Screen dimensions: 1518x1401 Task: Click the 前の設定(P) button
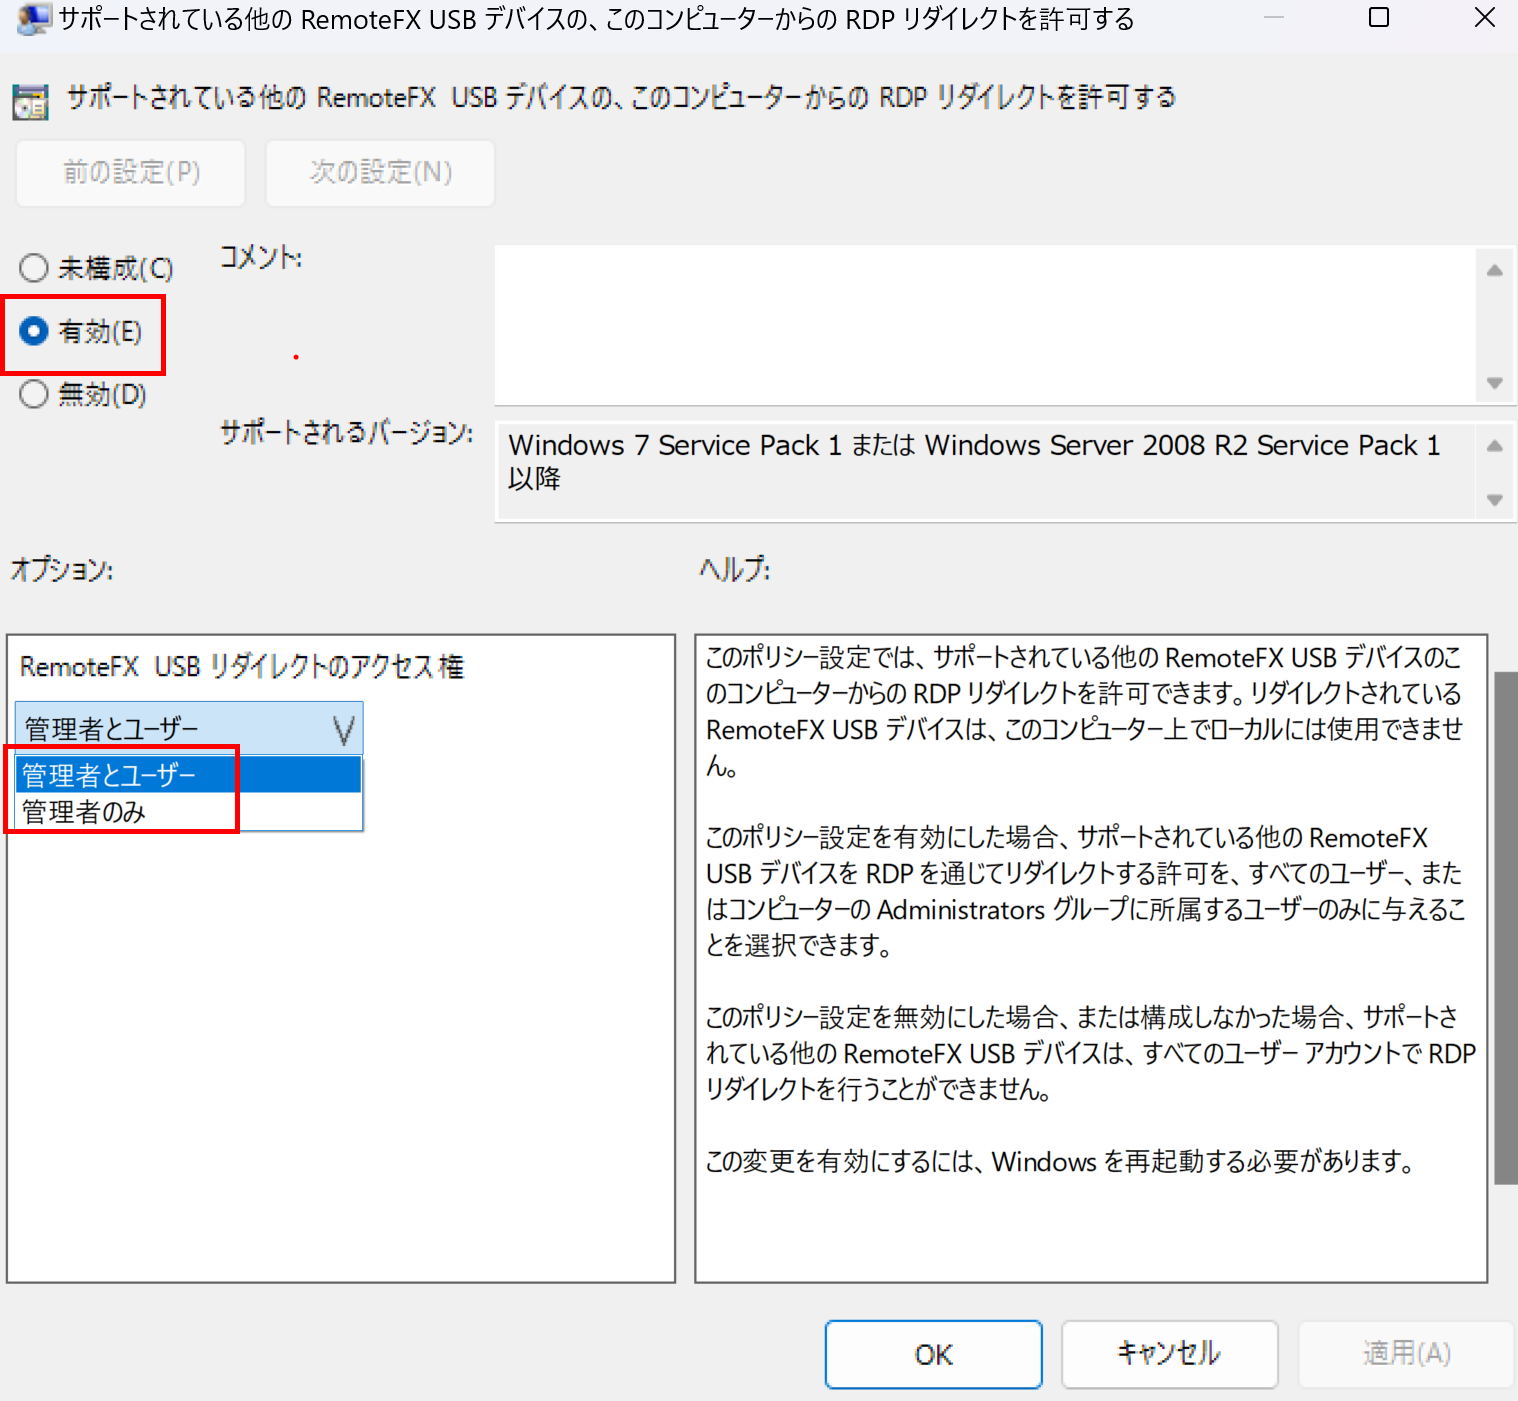tap(131, 173)
